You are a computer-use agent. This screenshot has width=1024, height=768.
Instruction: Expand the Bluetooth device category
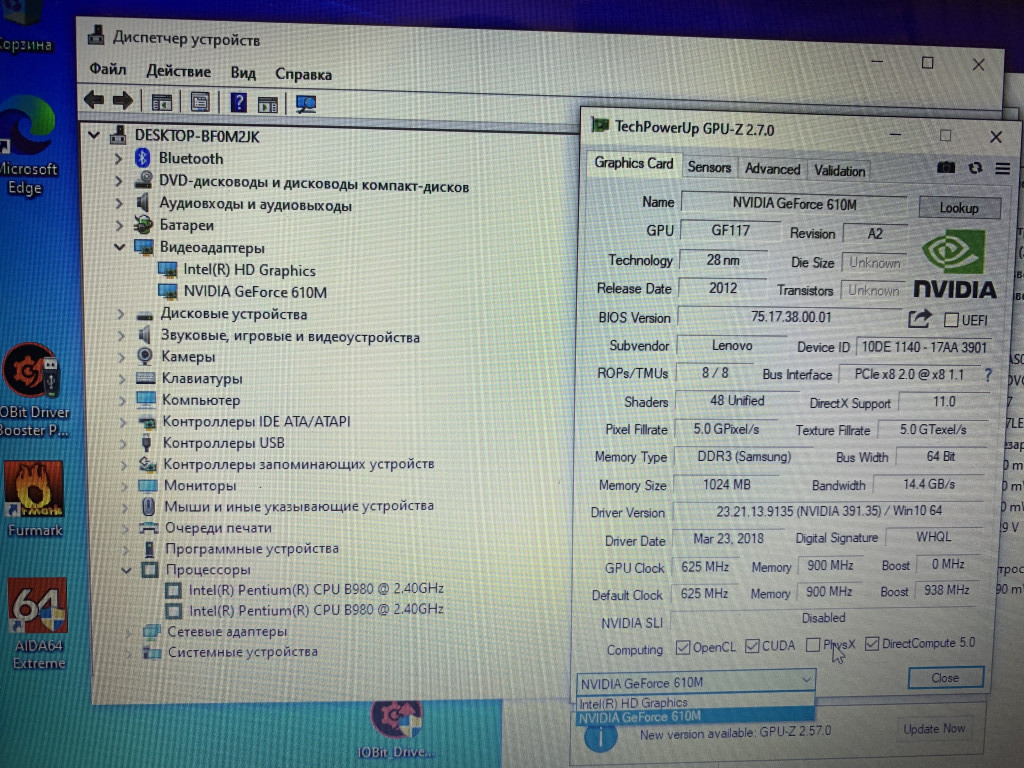(x=119, y=158)
